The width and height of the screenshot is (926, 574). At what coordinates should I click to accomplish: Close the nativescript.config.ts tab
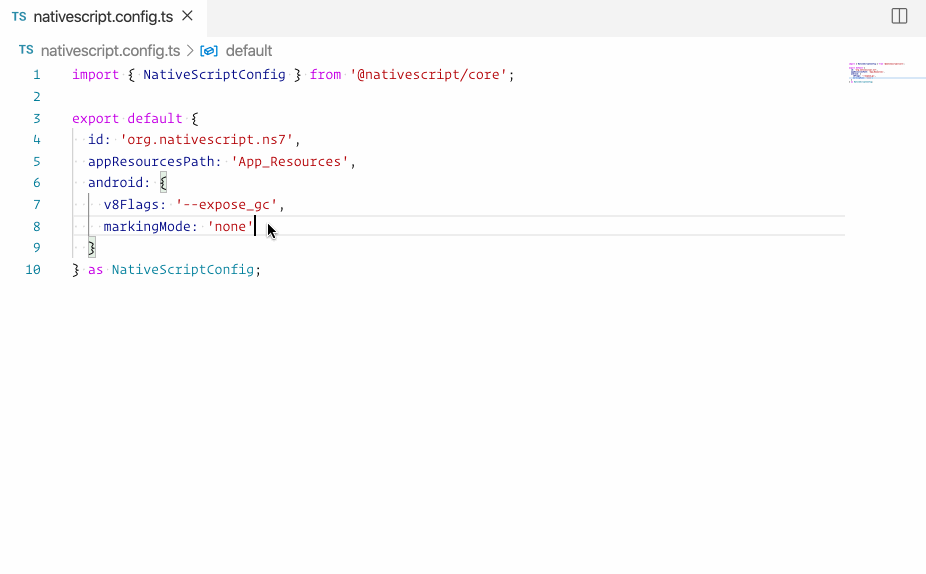pos(187,16)
